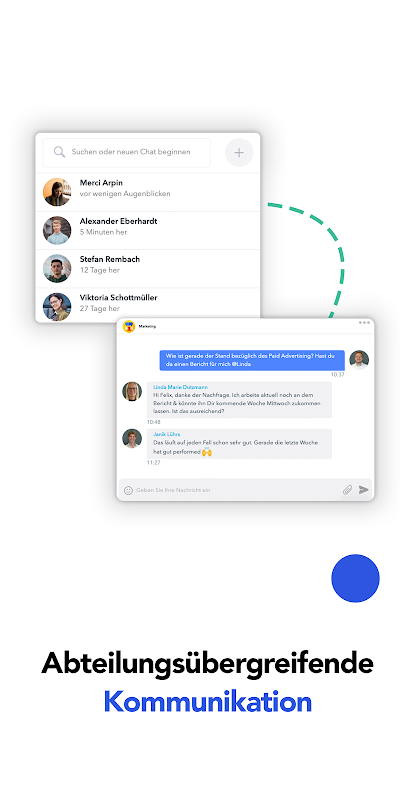Click the large blue circle
This screenshot has width=400, height=800.
(x=356, y=578)
